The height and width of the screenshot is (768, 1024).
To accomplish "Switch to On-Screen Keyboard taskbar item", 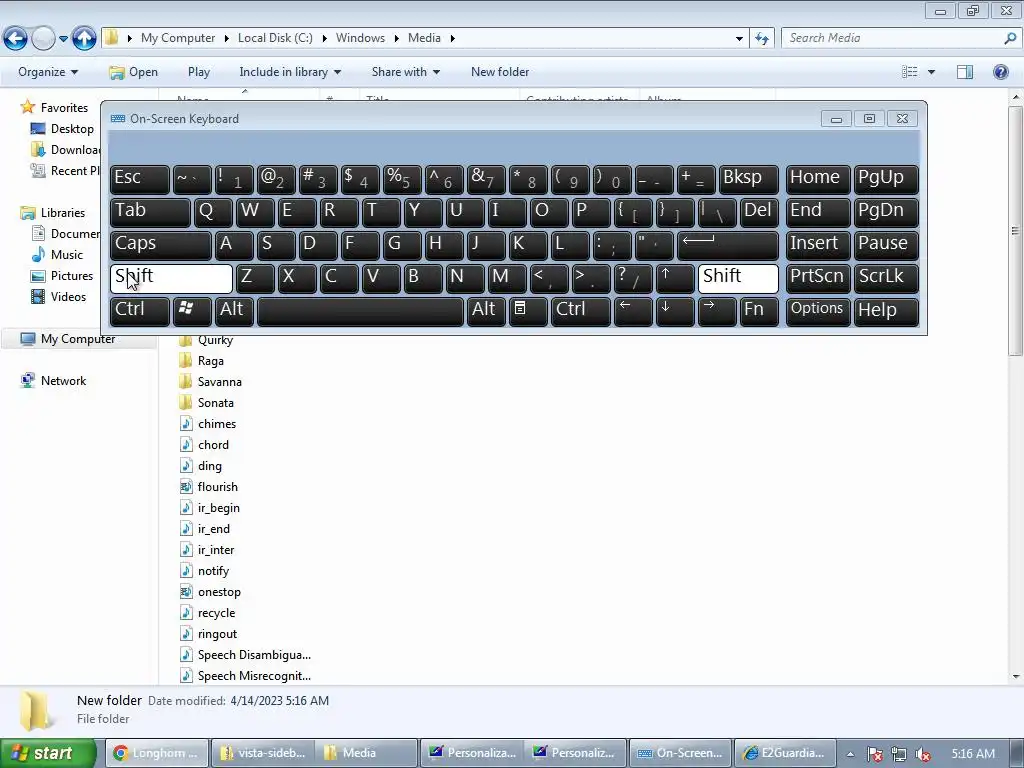I will pyautogui.click(x=680, y=753).
